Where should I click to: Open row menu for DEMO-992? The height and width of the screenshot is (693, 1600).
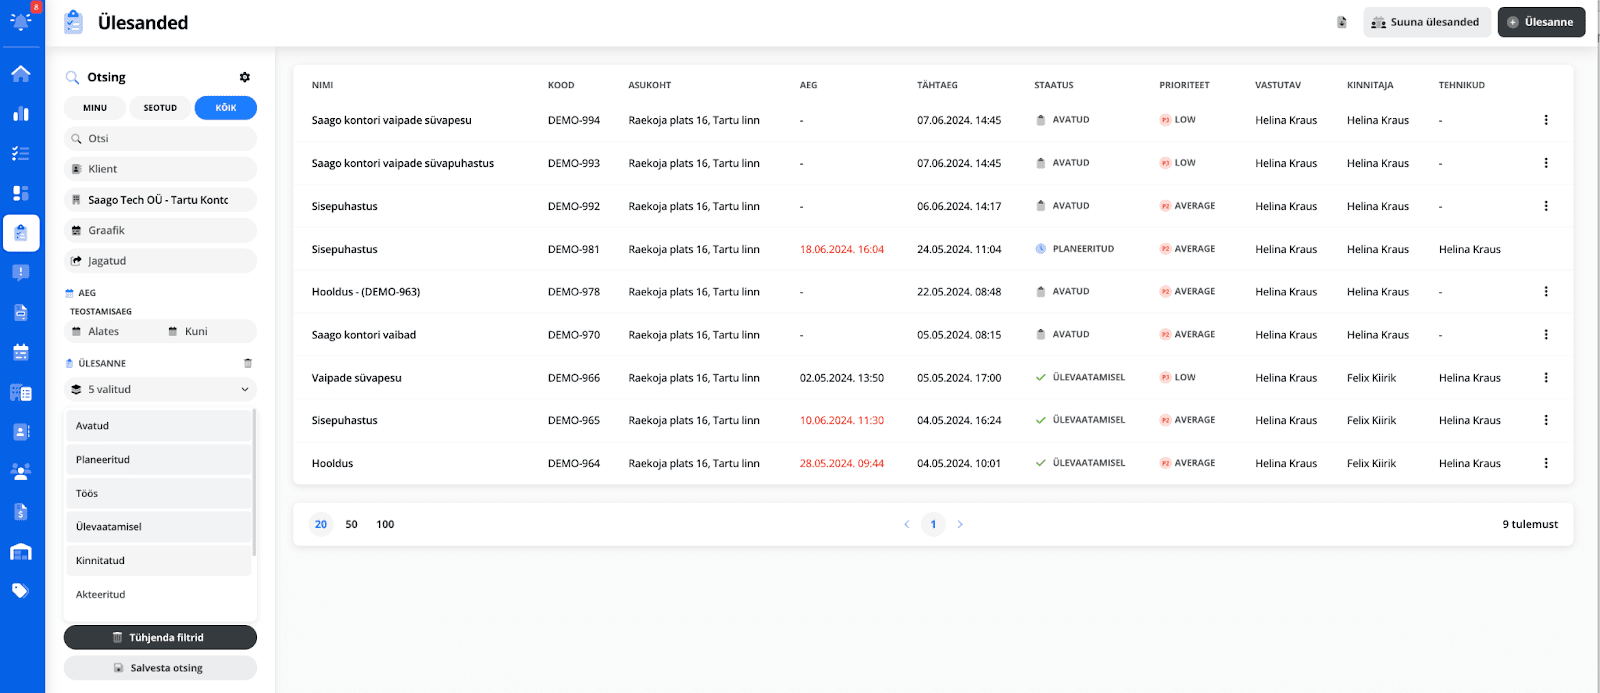tap(1546, 206)
